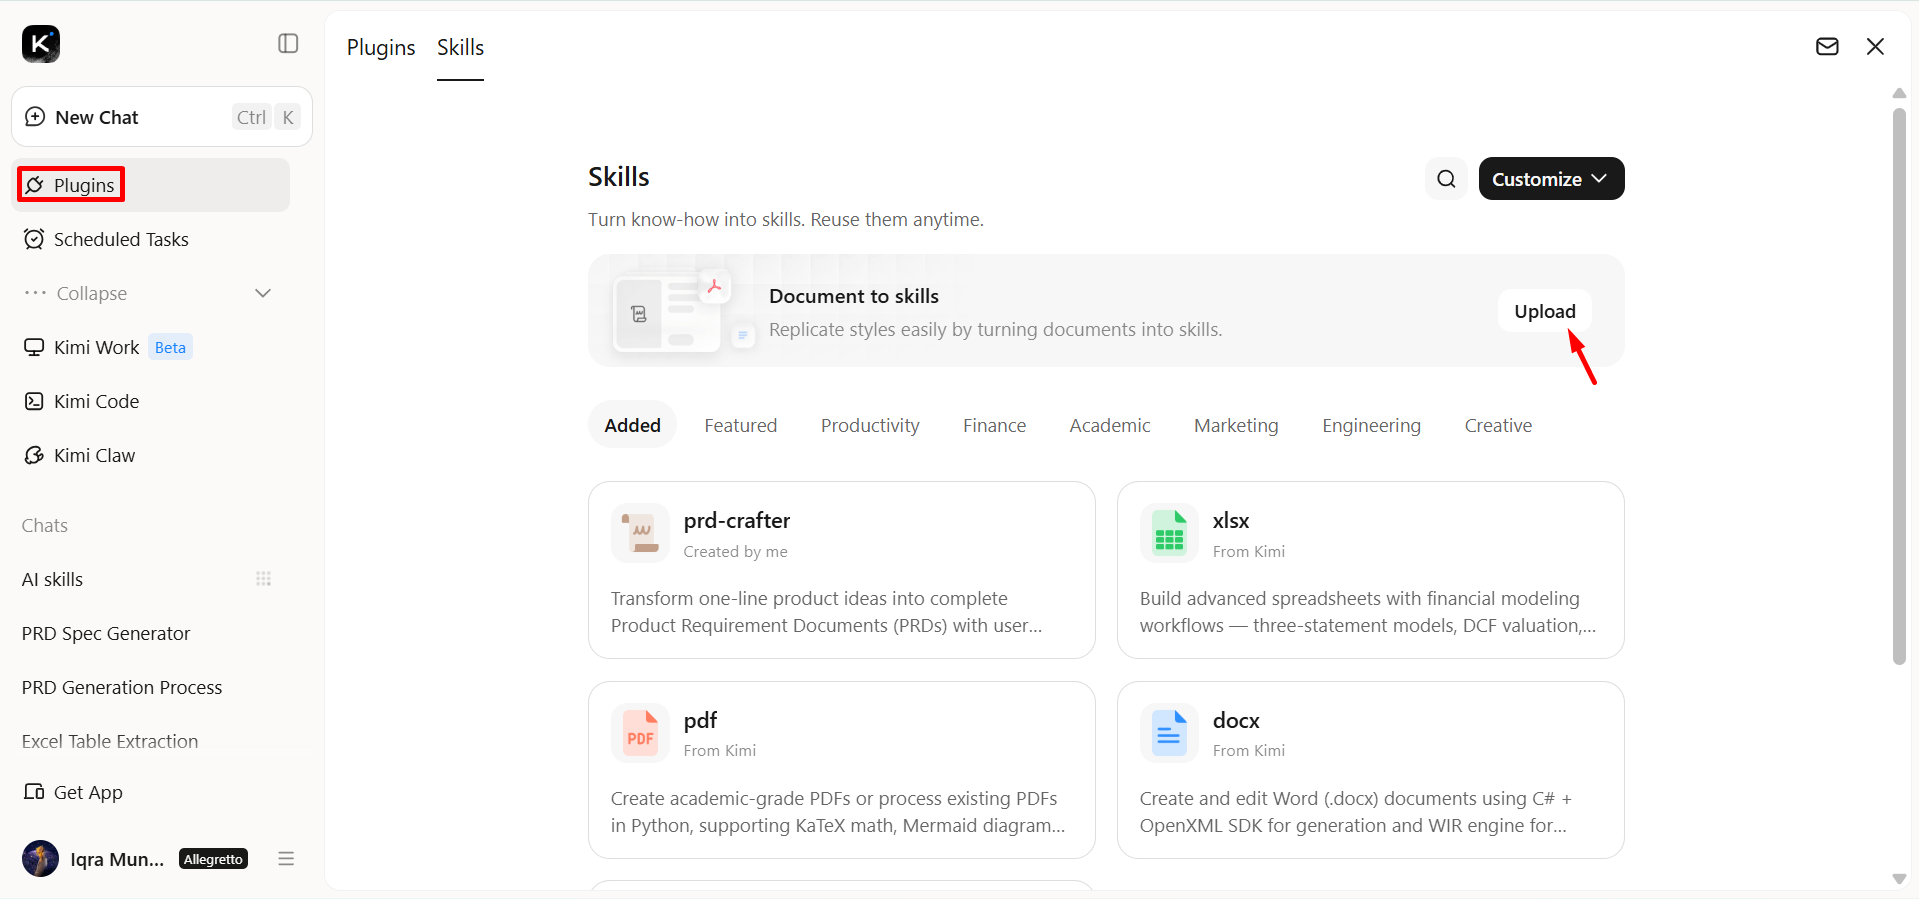This screenshot has width=1919, height=899.
Task: Filter skills by Finance
Action: (x=994, y=425)
